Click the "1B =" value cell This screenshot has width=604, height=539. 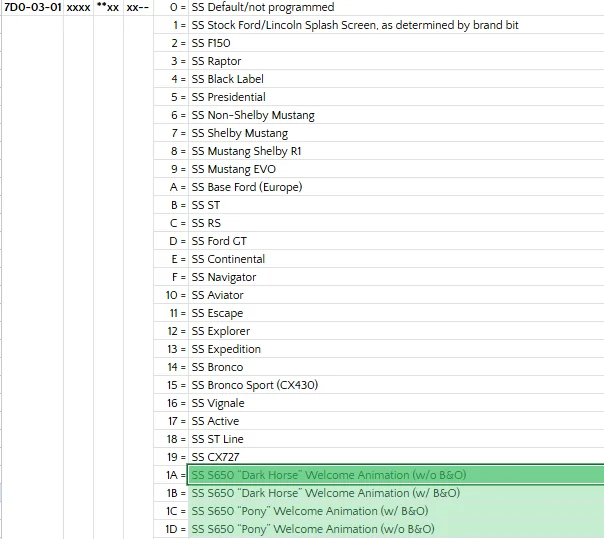click(x=171, y=493)
